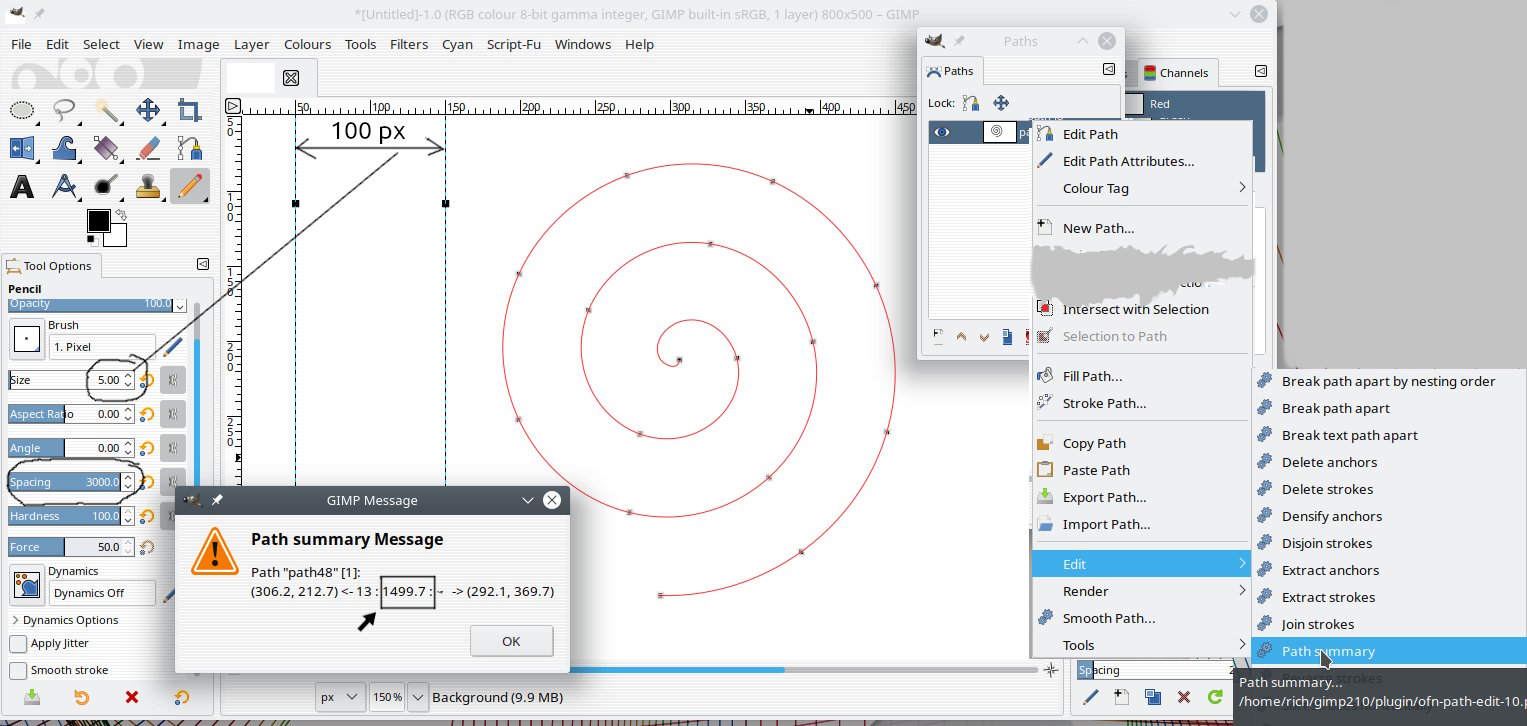
Task: Choose the Clone stamp tool
Action: coord(148,186)
